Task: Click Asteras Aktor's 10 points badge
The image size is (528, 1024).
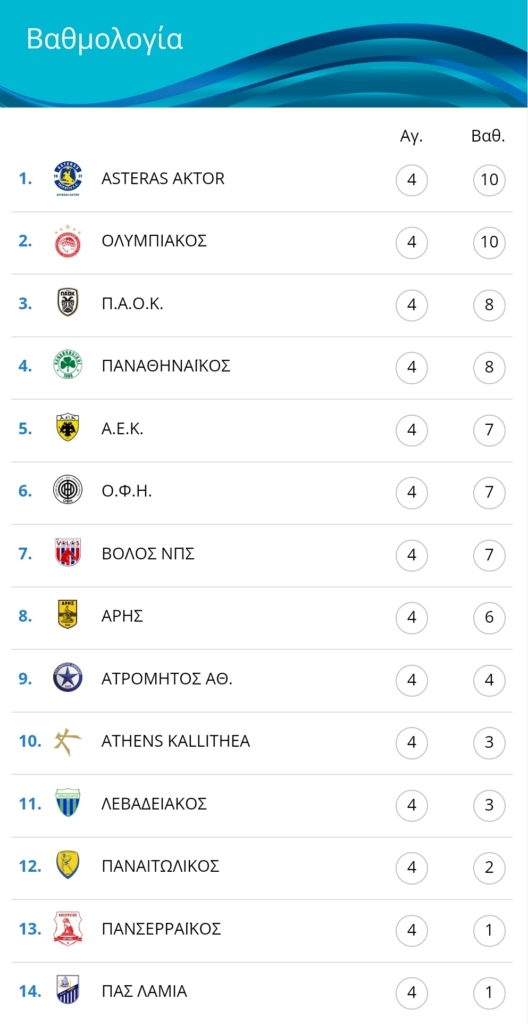Action: coord(489,180)
